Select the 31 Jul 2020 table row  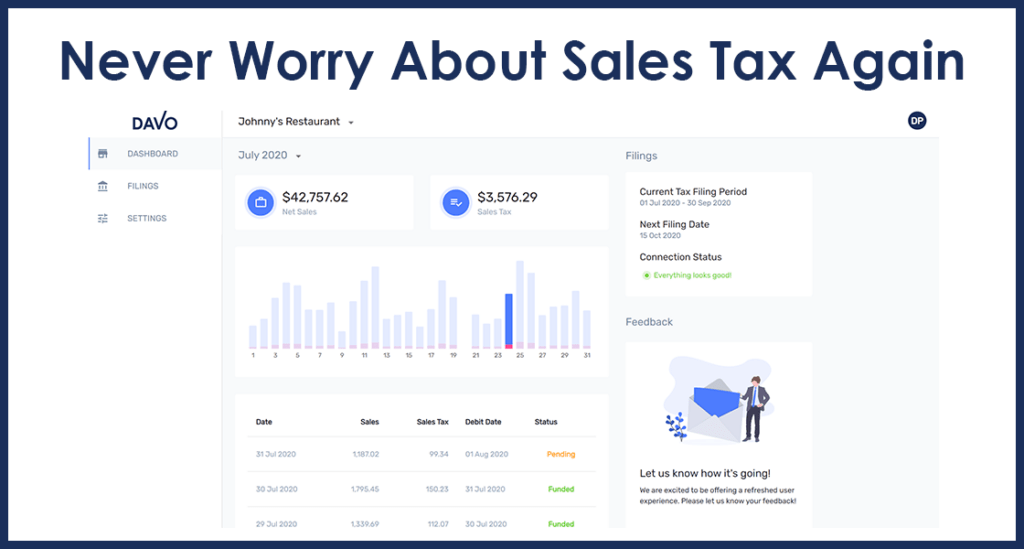coord(420,454)
